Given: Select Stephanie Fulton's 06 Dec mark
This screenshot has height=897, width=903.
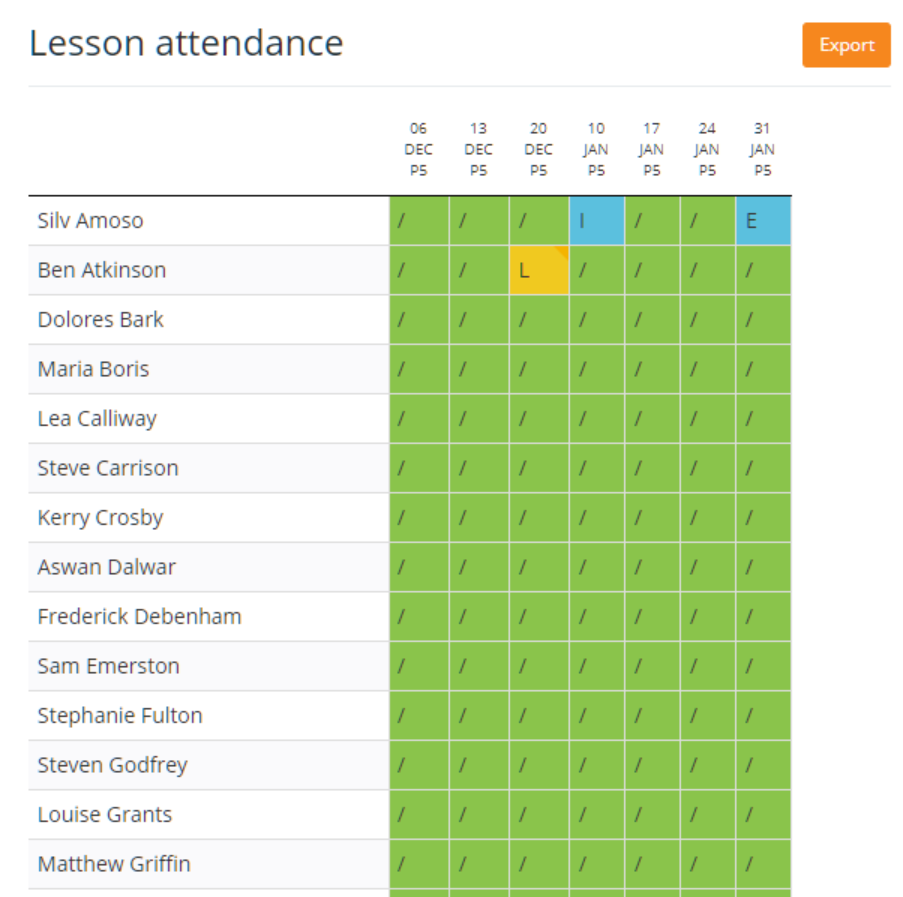Looking at the screenshot, I should point(418,715).
